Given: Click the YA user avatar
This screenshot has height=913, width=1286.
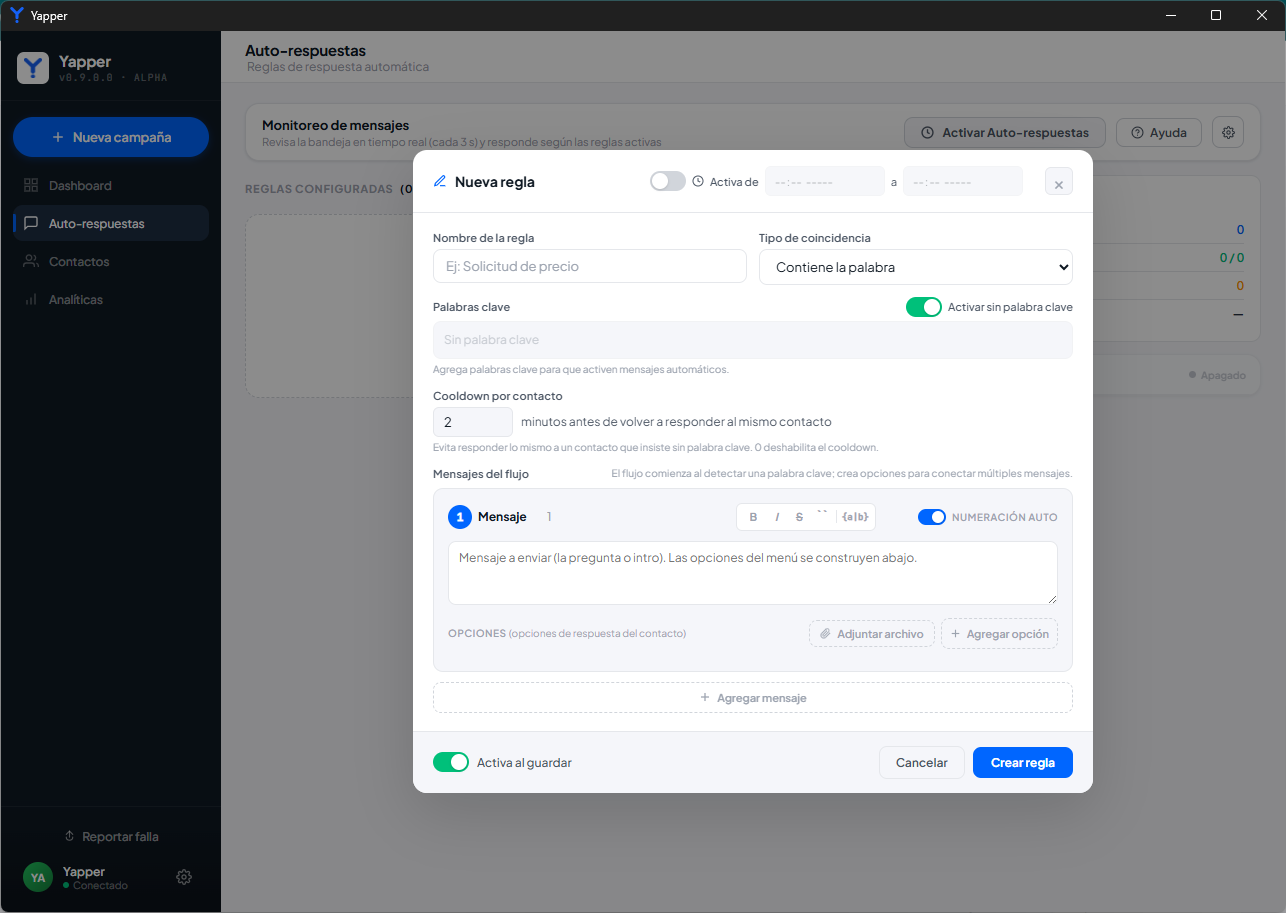Looking at the screenshot, I should (38, 877).
